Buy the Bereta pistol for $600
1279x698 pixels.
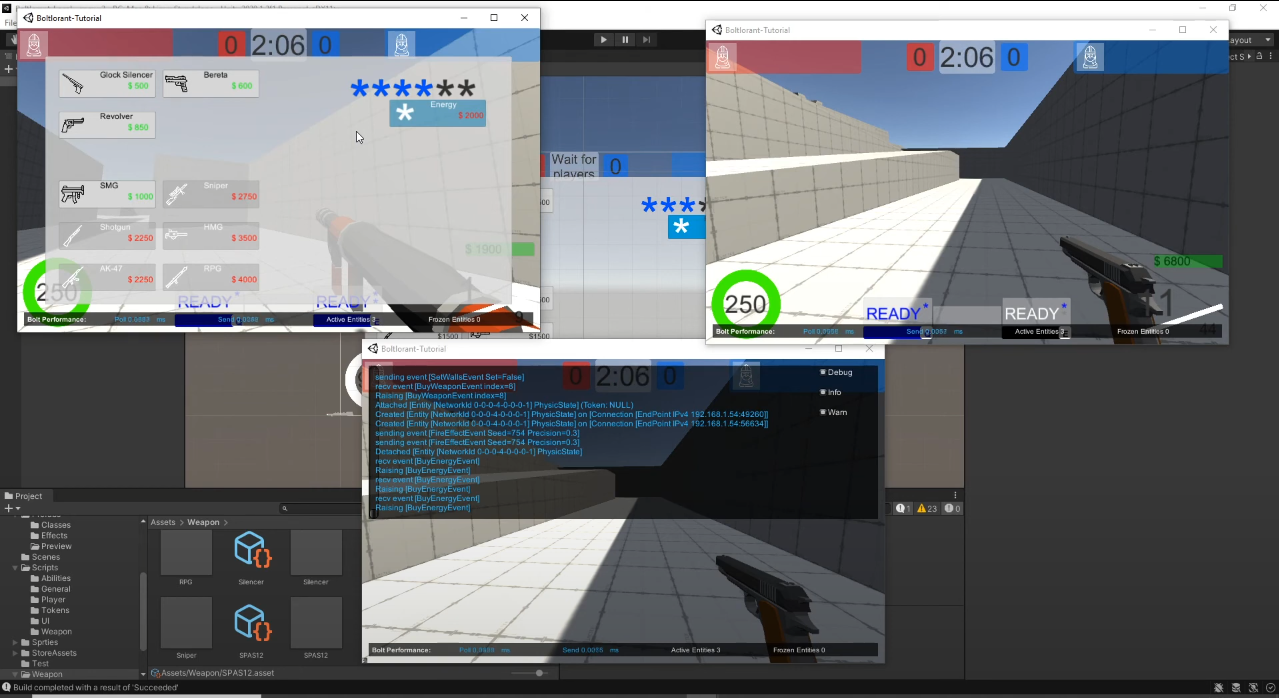(x=210, y=83)
